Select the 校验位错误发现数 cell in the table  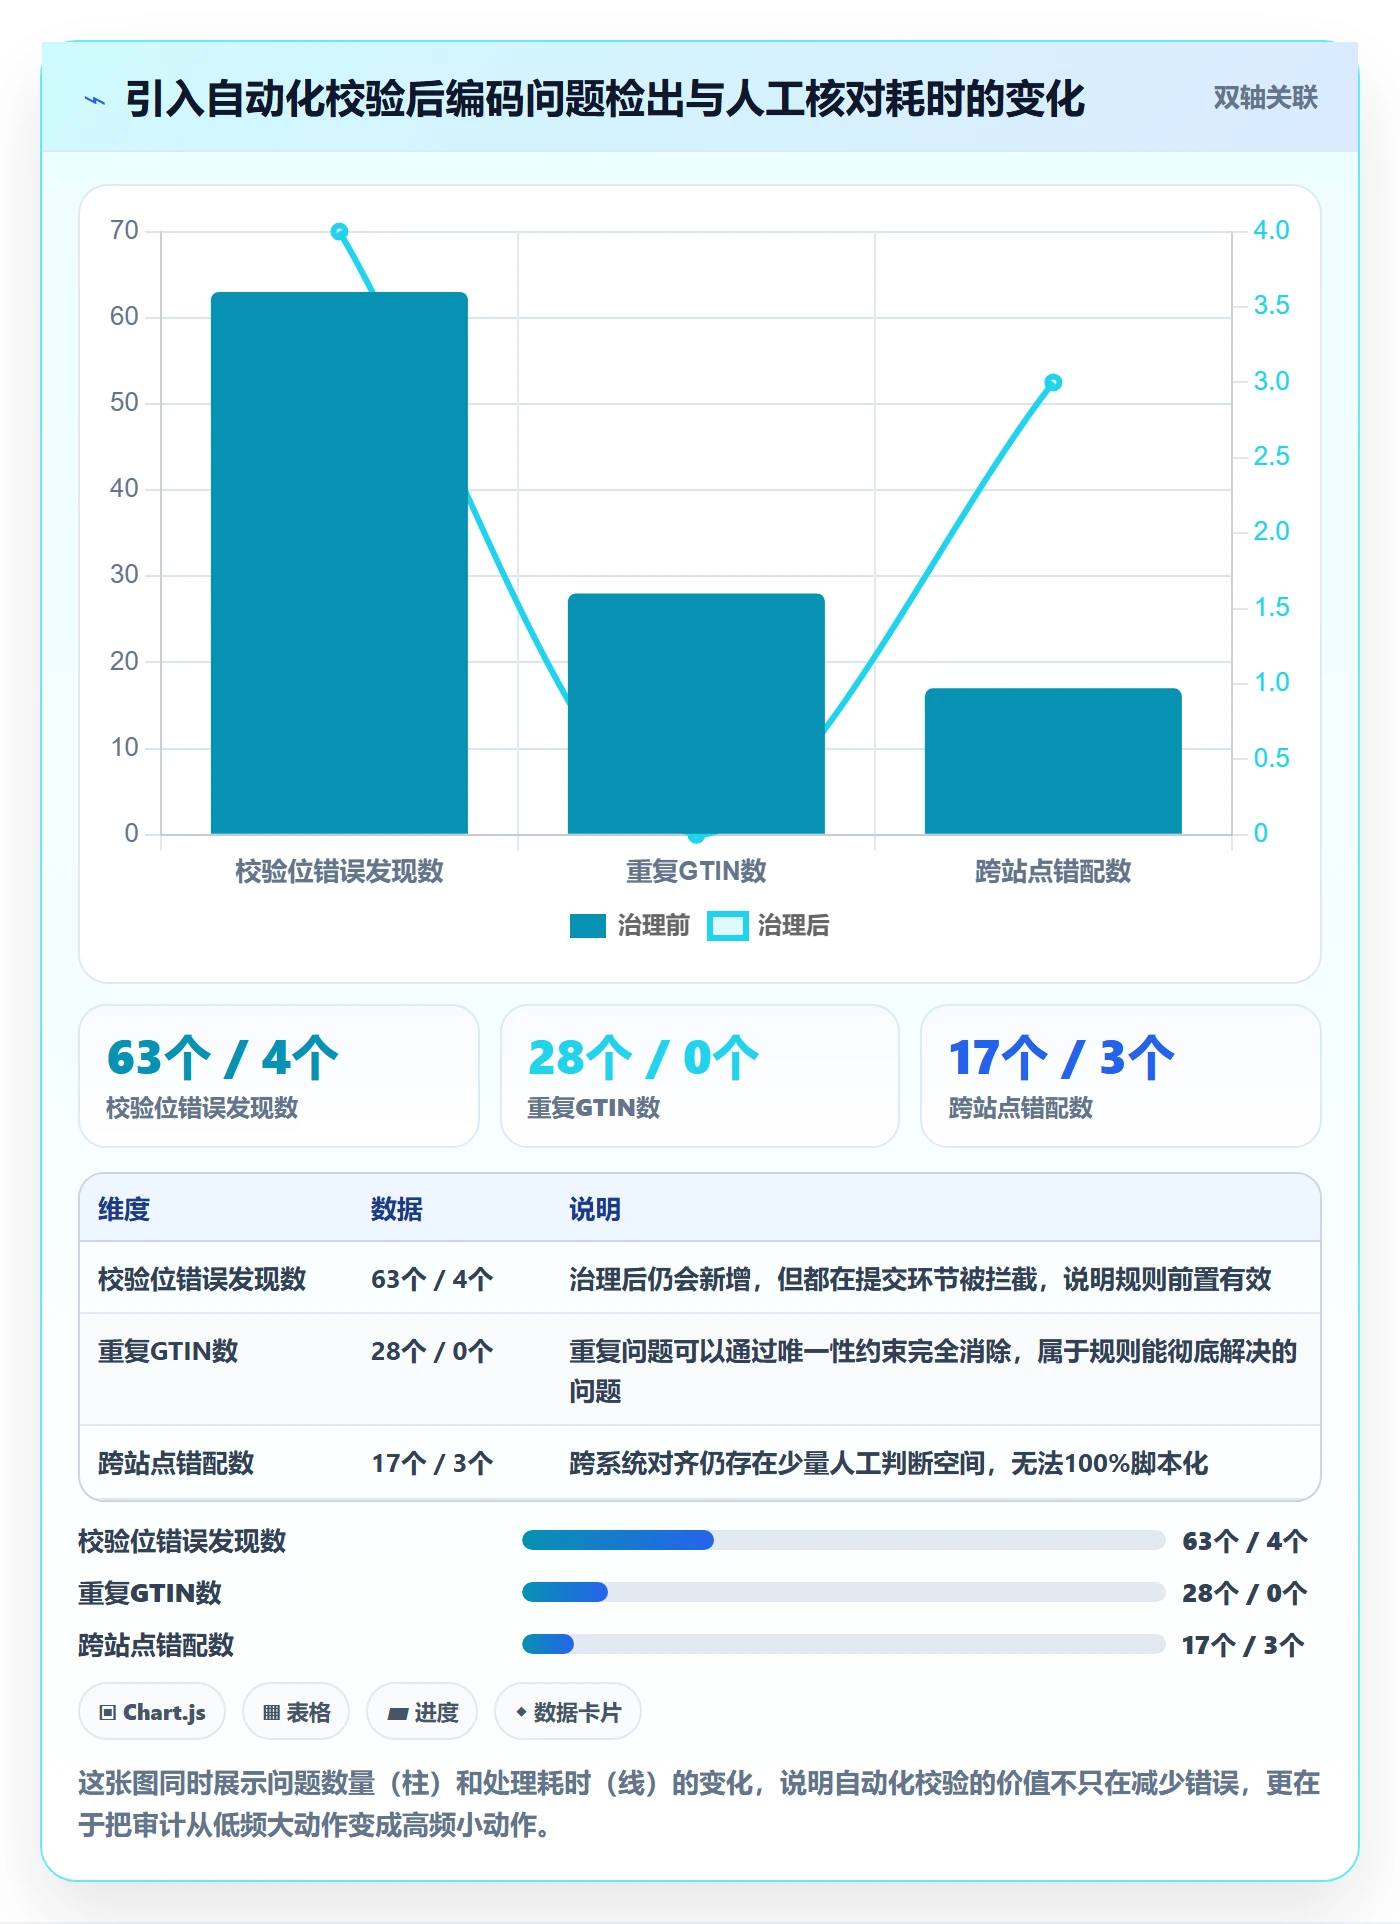pyautogui.click(x=202, y=1279)
